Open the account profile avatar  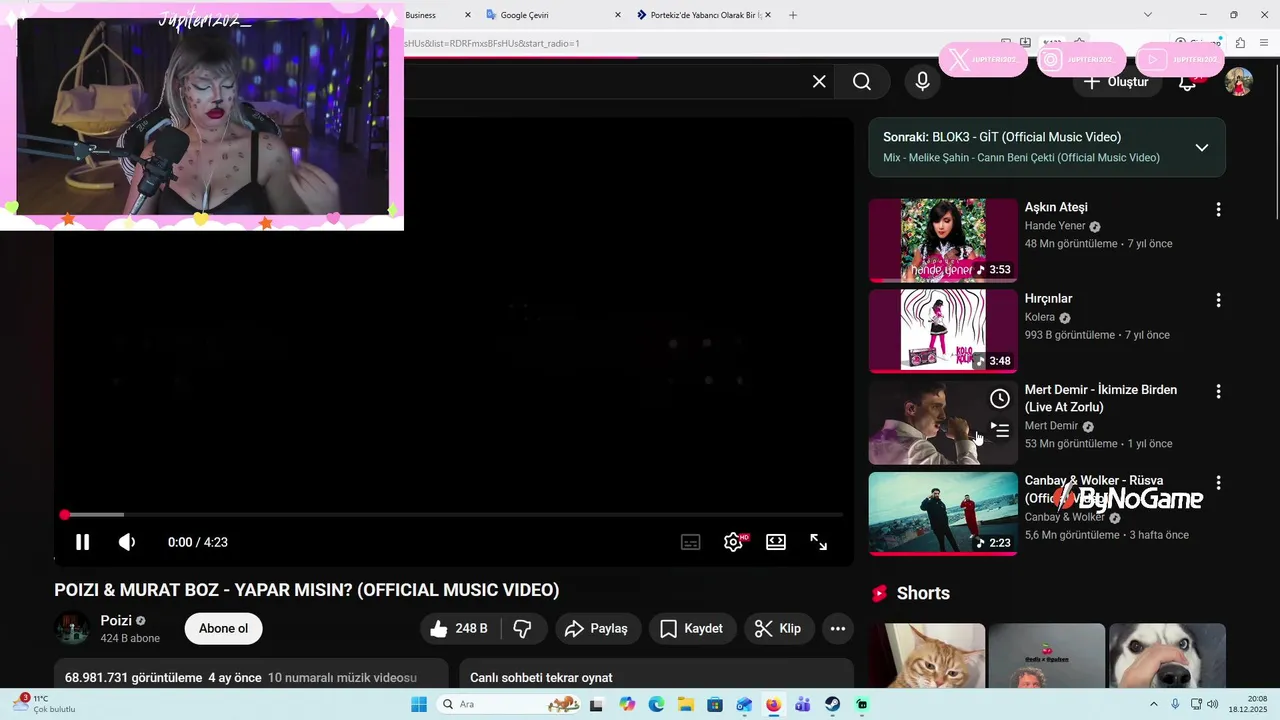coord(1239,82)
